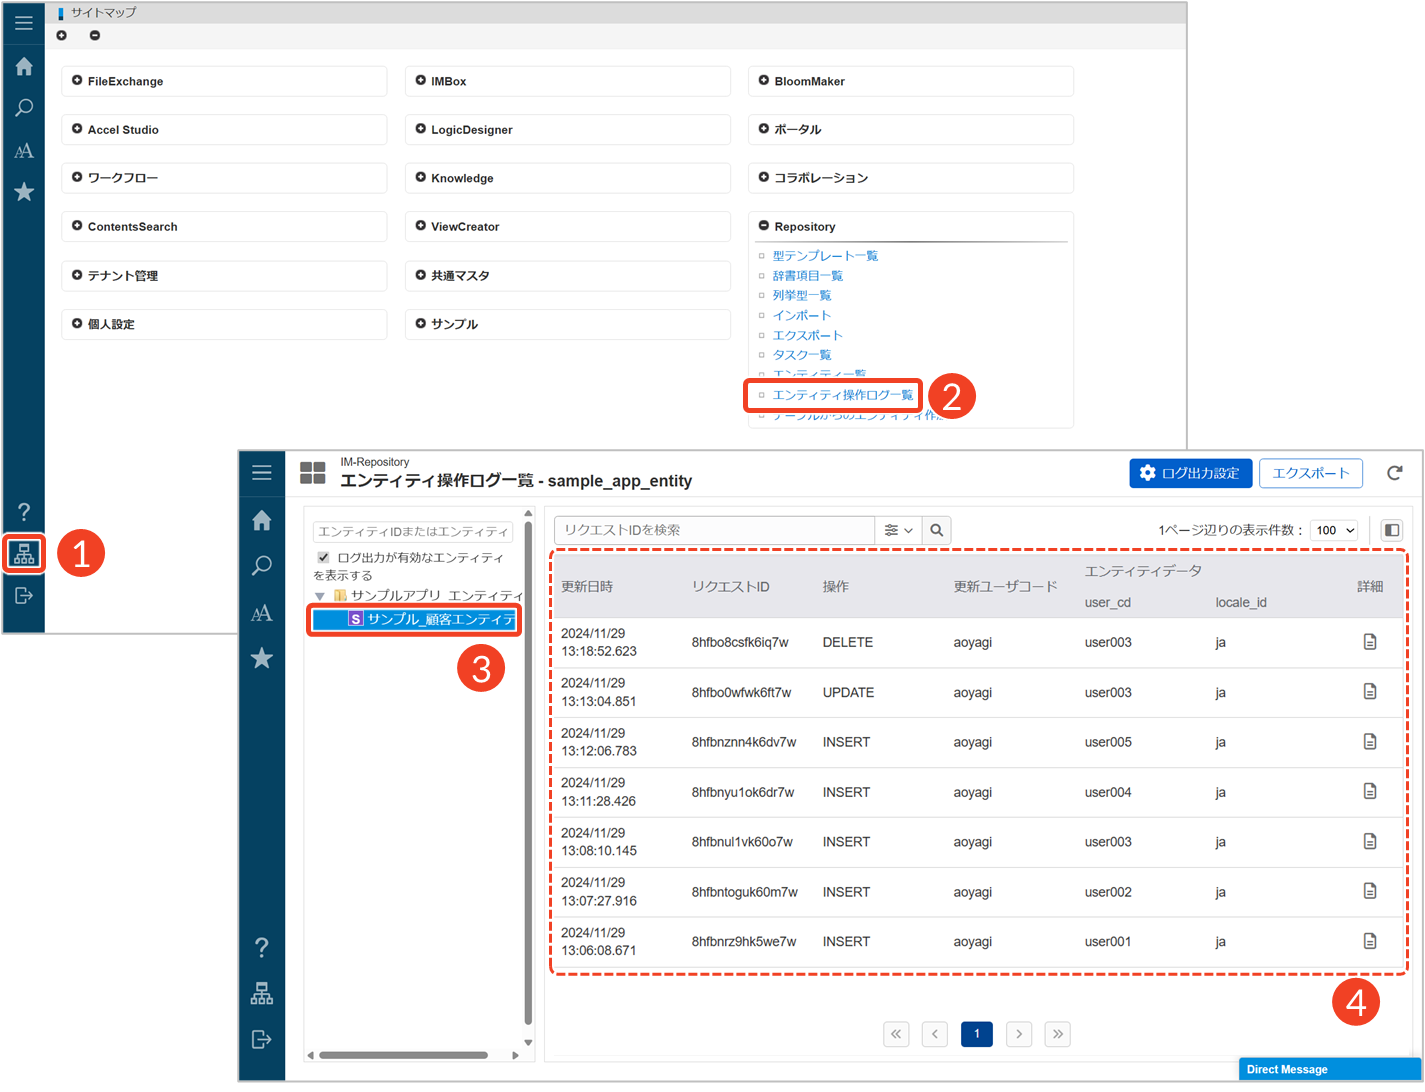Toggle the log-output-enabled entities checkbox
This screenshot has height=1092, width=1425.
click(323, 558)
